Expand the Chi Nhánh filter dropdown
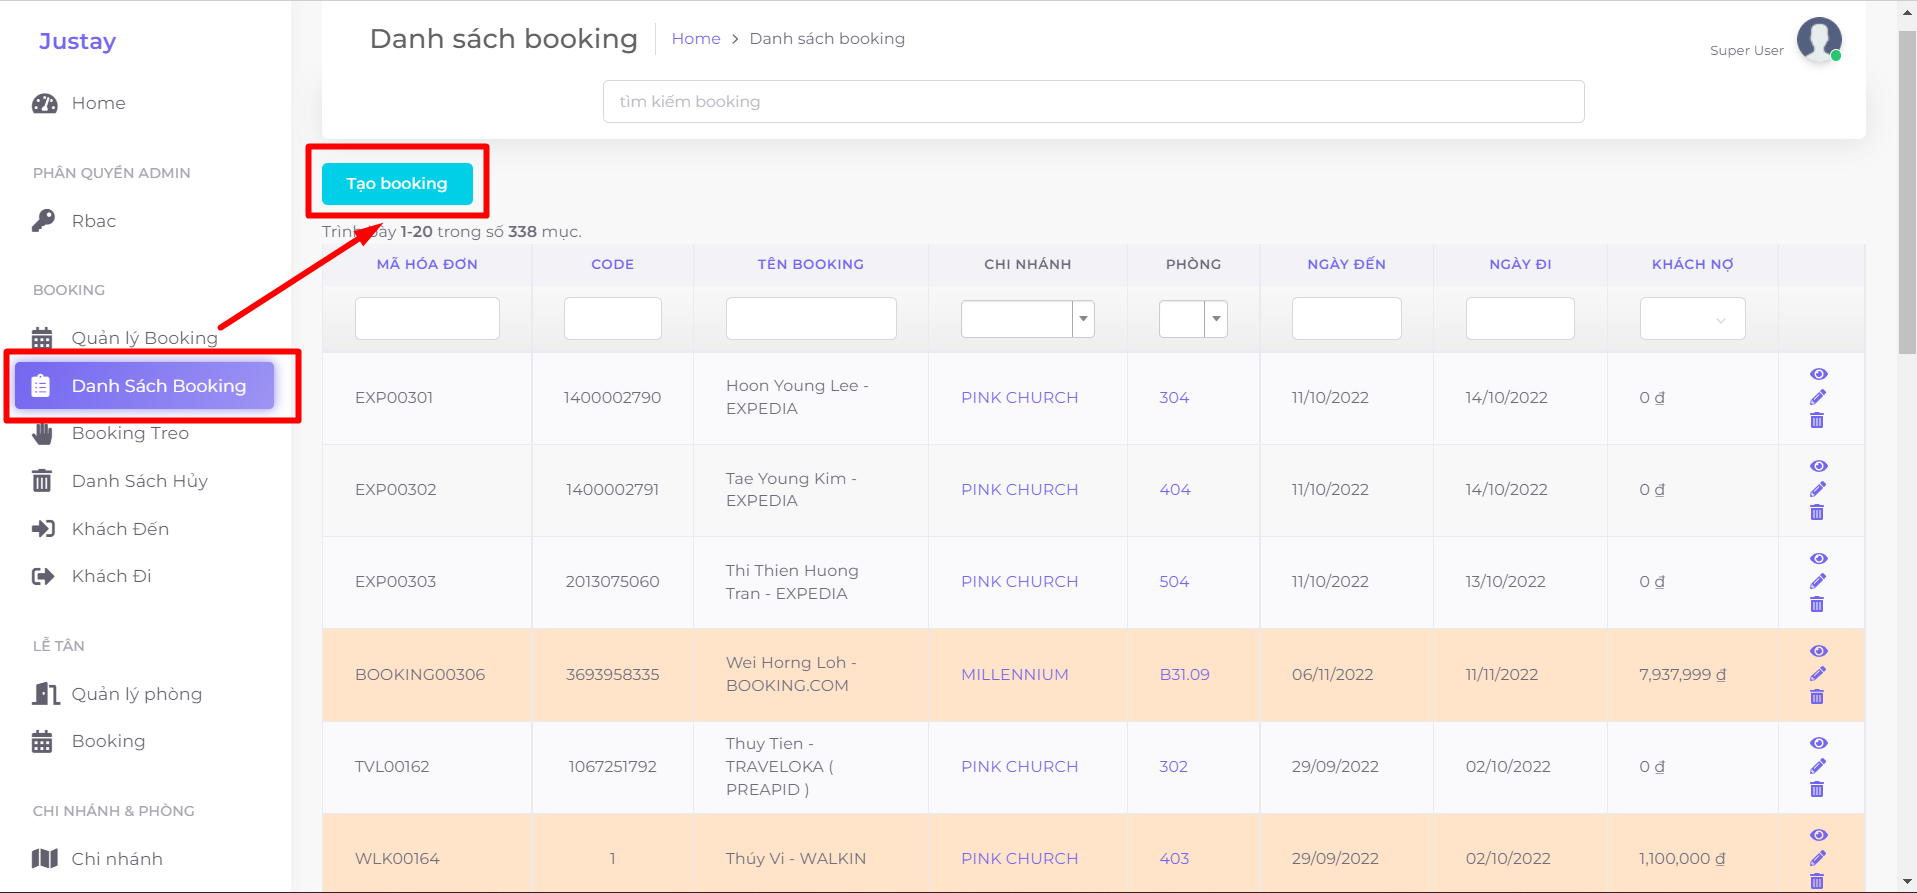Viewport: 1917px width, 893px height. [x=1083, y=319]
